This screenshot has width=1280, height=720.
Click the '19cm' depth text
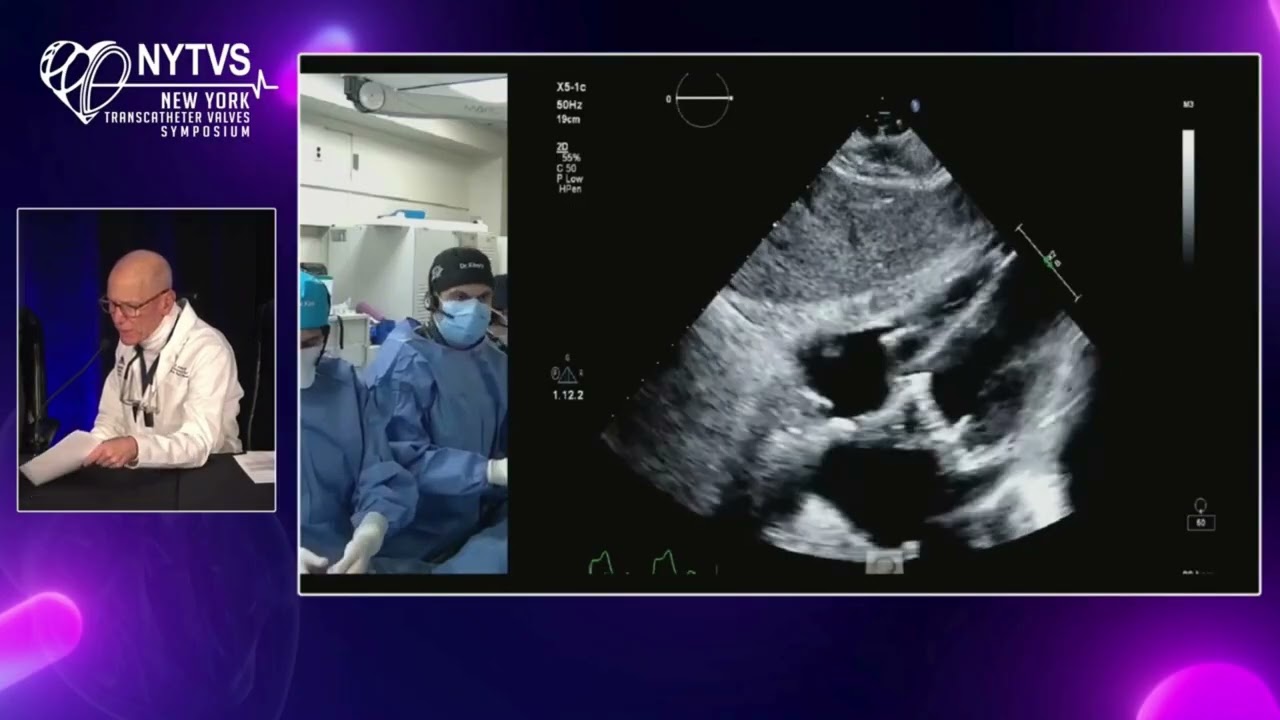click(x=567, y=119)
